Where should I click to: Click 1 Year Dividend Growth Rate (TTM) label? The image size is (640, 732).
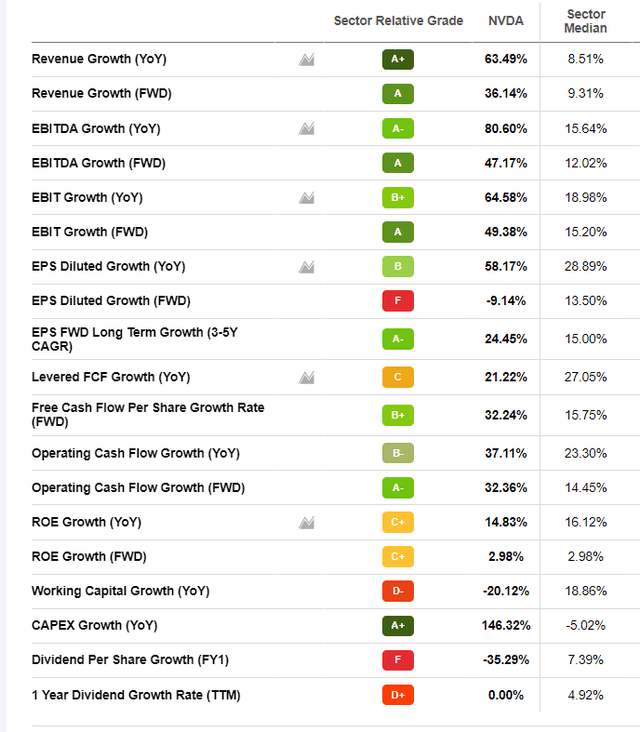[136, 694]
